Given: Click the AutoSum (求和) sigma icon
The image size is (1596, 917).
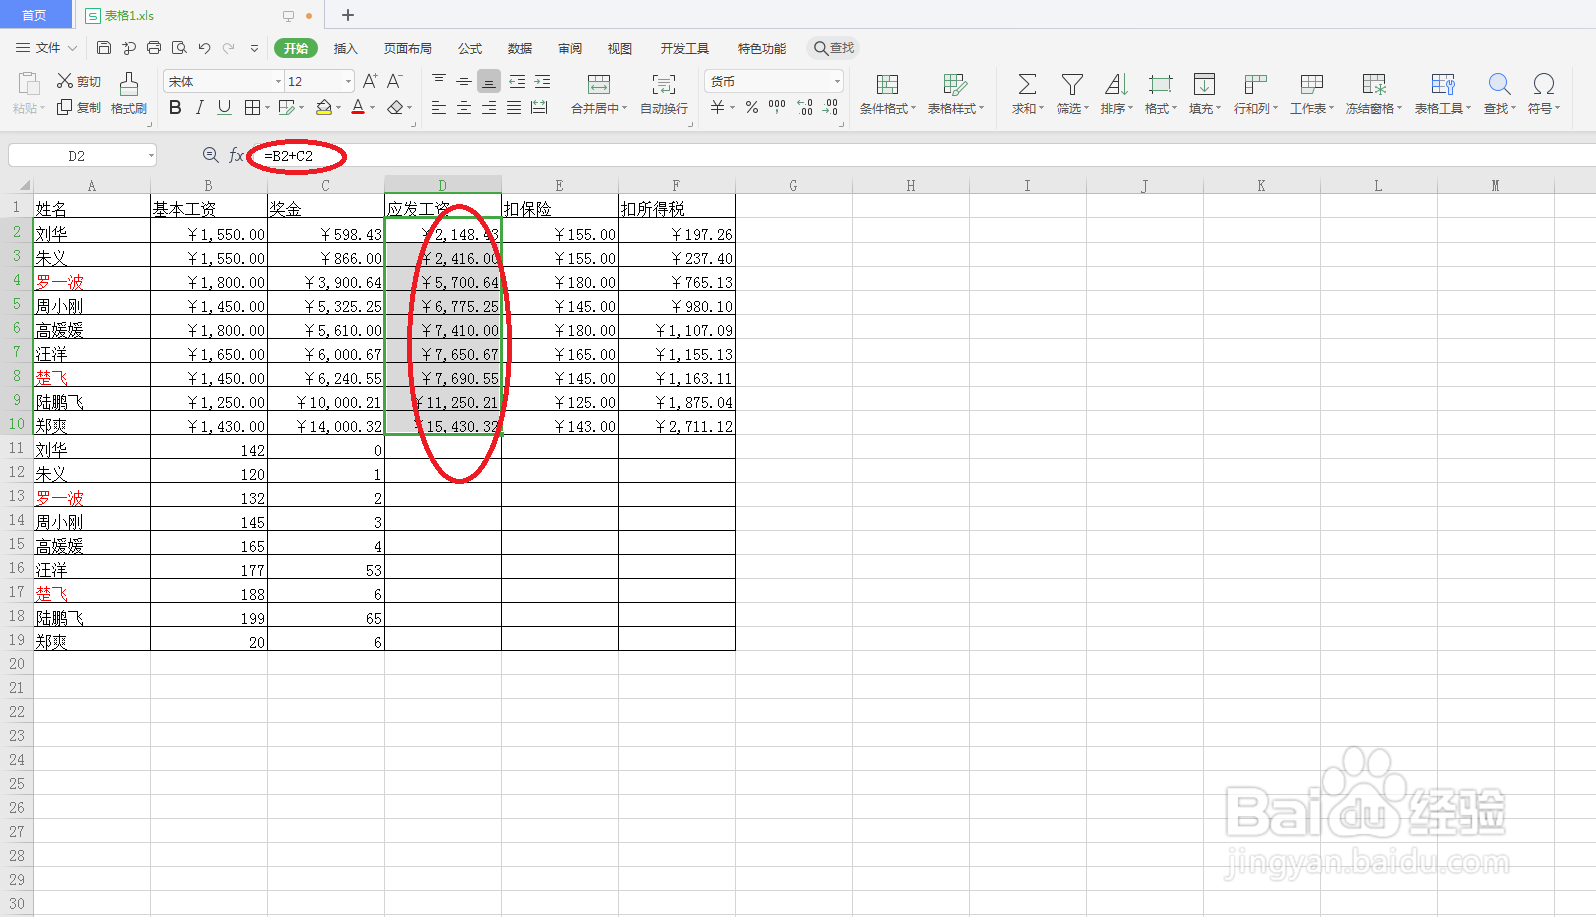Looking at the screenshot, I should [x=1027, y=84].
